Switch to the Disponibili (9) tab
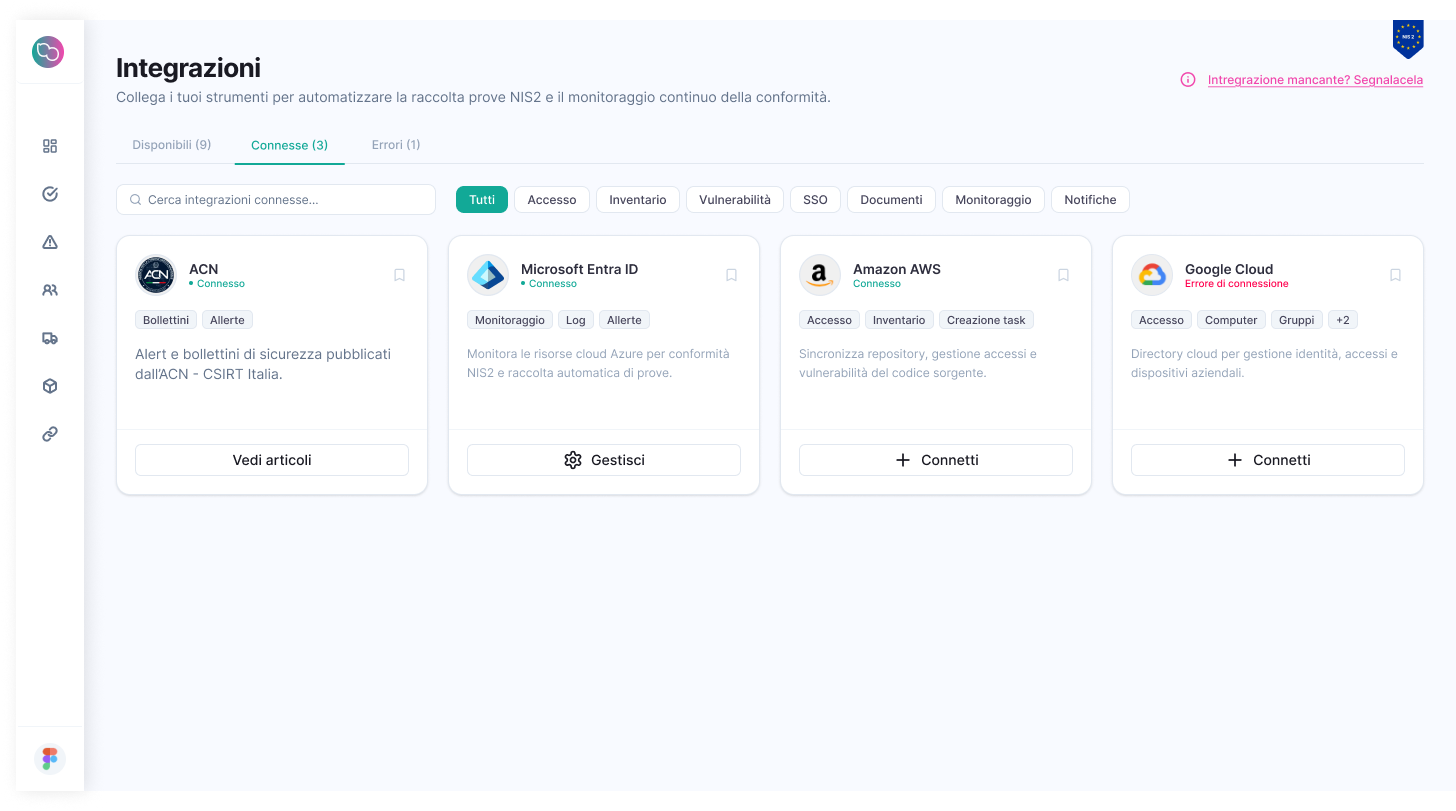This screenshot has width=1456, height=811. [172, 145]
